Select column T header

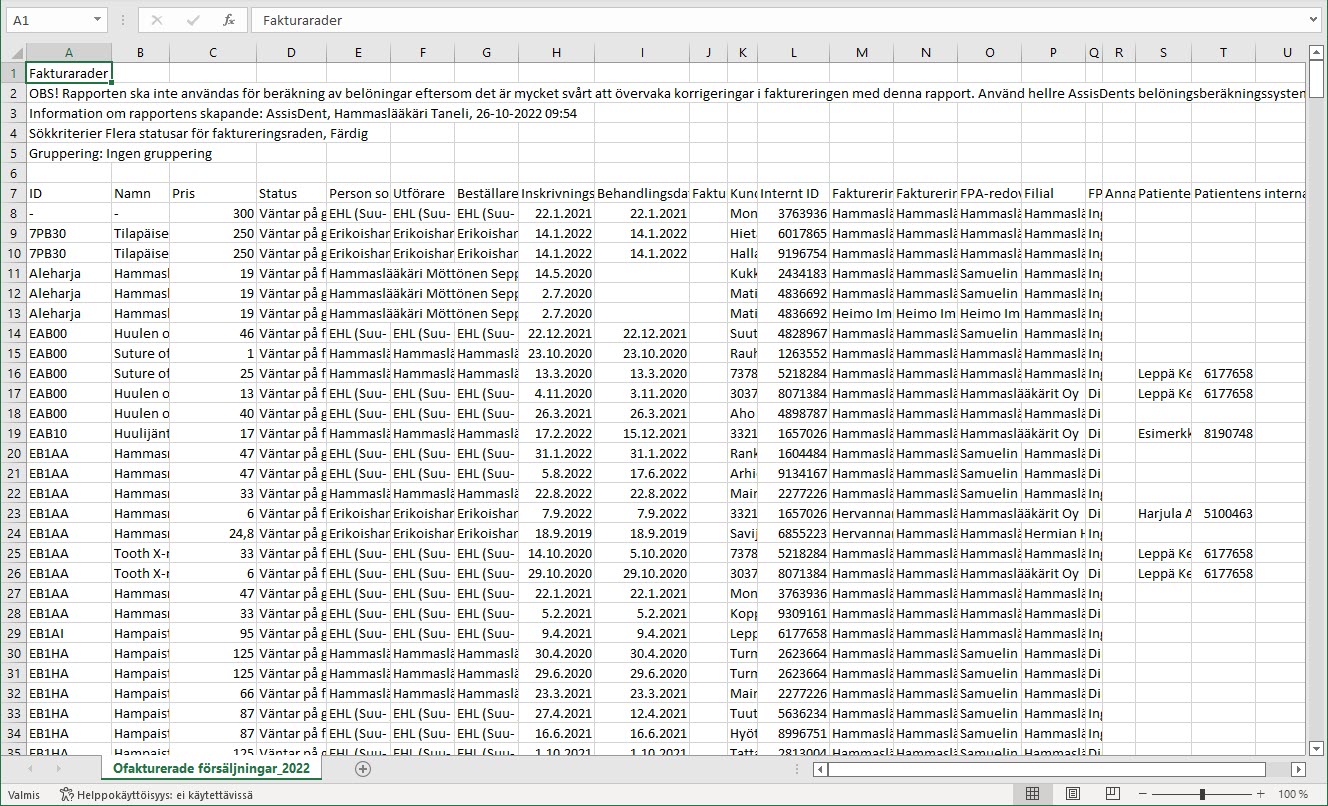point(1224,53)
